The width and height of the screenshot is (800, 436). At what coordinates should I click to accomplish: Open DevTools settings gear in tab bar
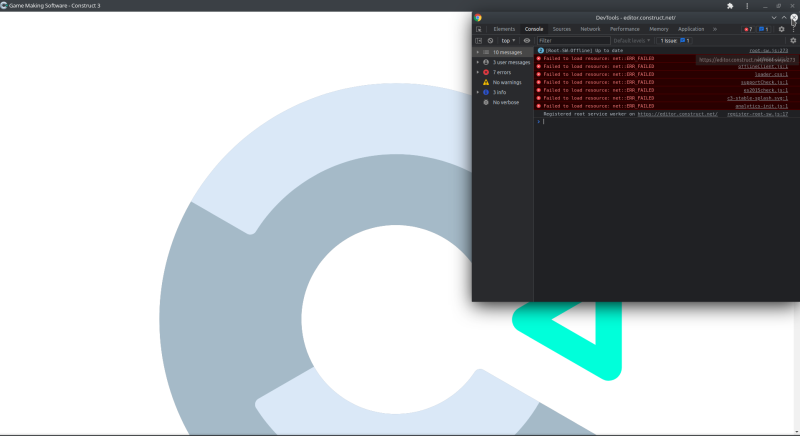coord(781,29)
